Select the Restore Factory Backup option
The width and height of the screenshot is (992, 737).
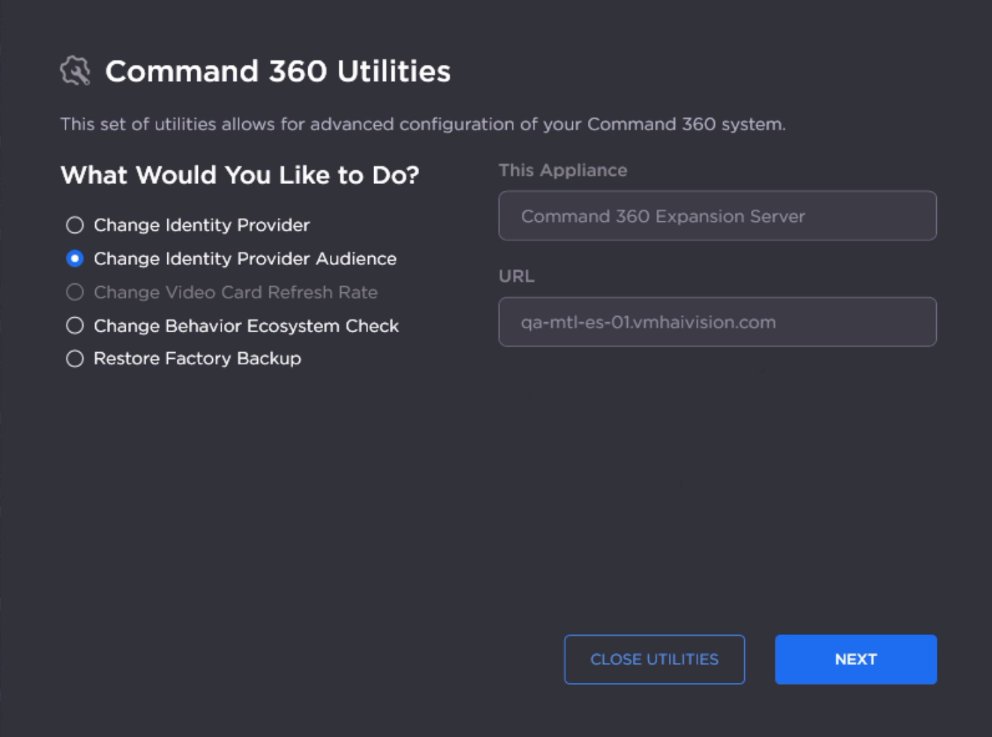coord(74,358)
